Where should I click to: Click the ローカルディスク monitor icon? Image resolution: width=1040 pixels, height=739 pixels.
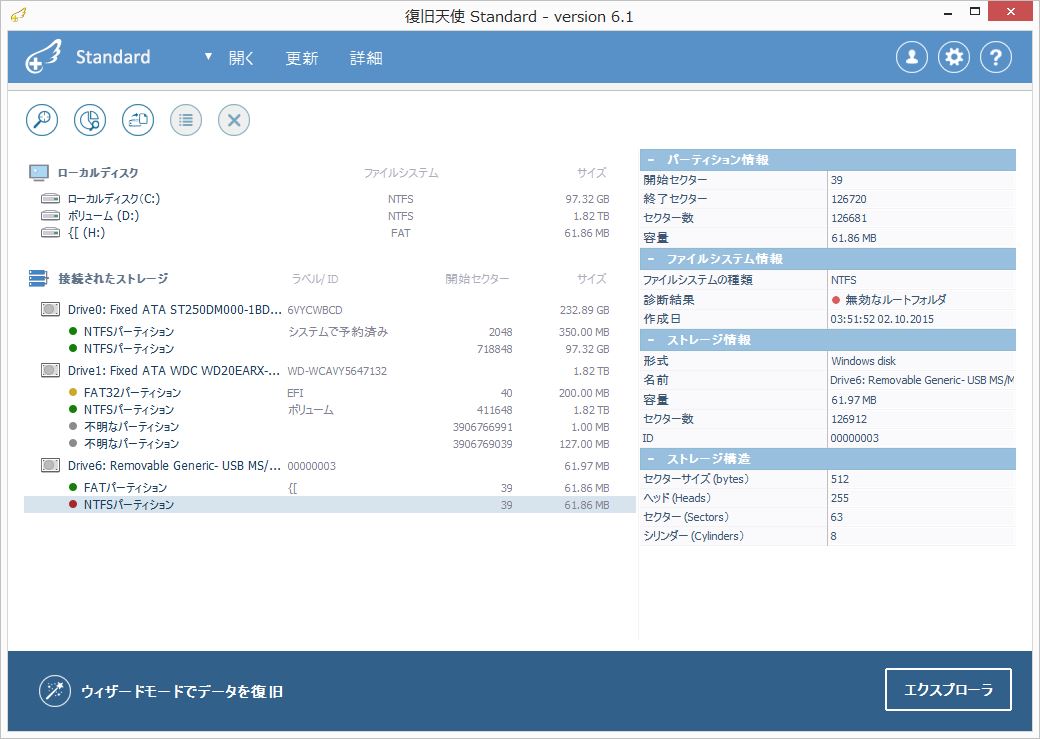[39, 173]
